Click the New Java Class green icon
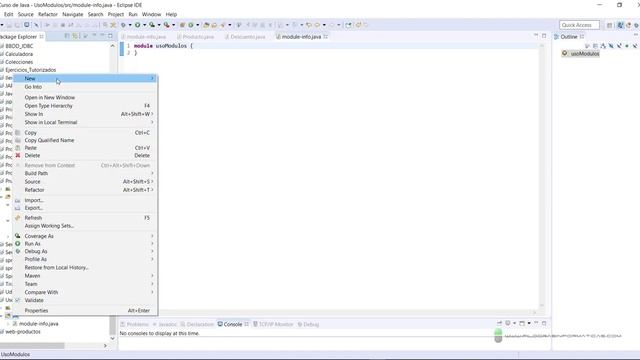Viewport: 640px width, 360px height. (x=191, y=25)
